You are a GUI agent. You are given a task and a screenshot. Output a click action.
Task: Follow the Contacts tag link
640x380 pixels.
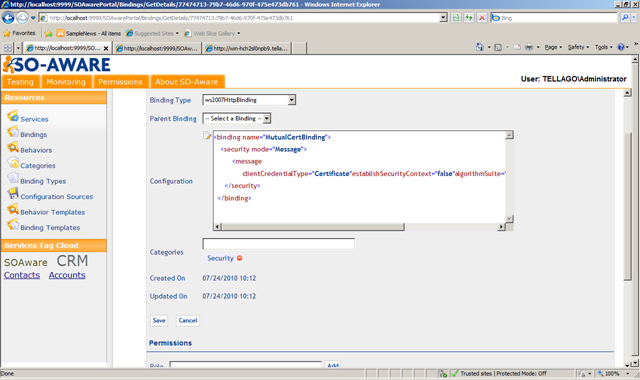point(22,275)
